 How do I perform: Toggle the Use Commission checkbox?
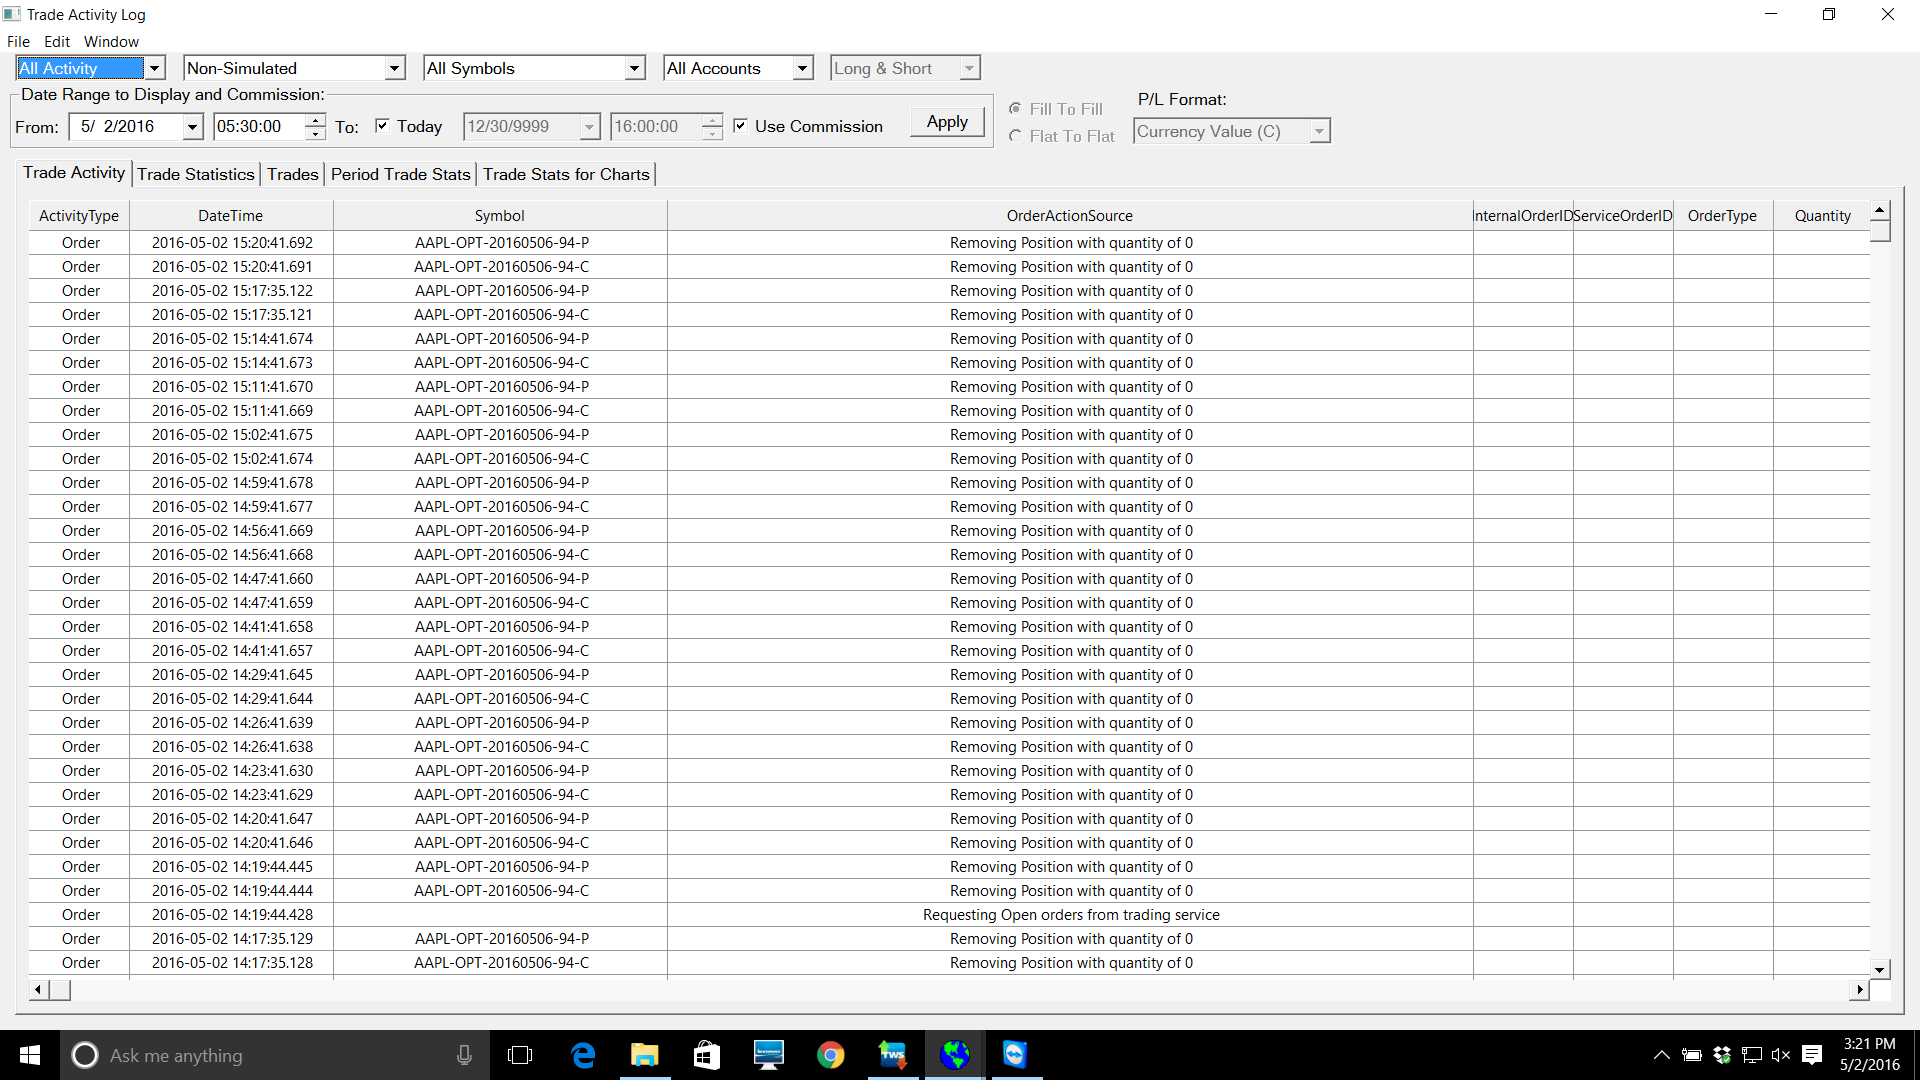[740, 126]
